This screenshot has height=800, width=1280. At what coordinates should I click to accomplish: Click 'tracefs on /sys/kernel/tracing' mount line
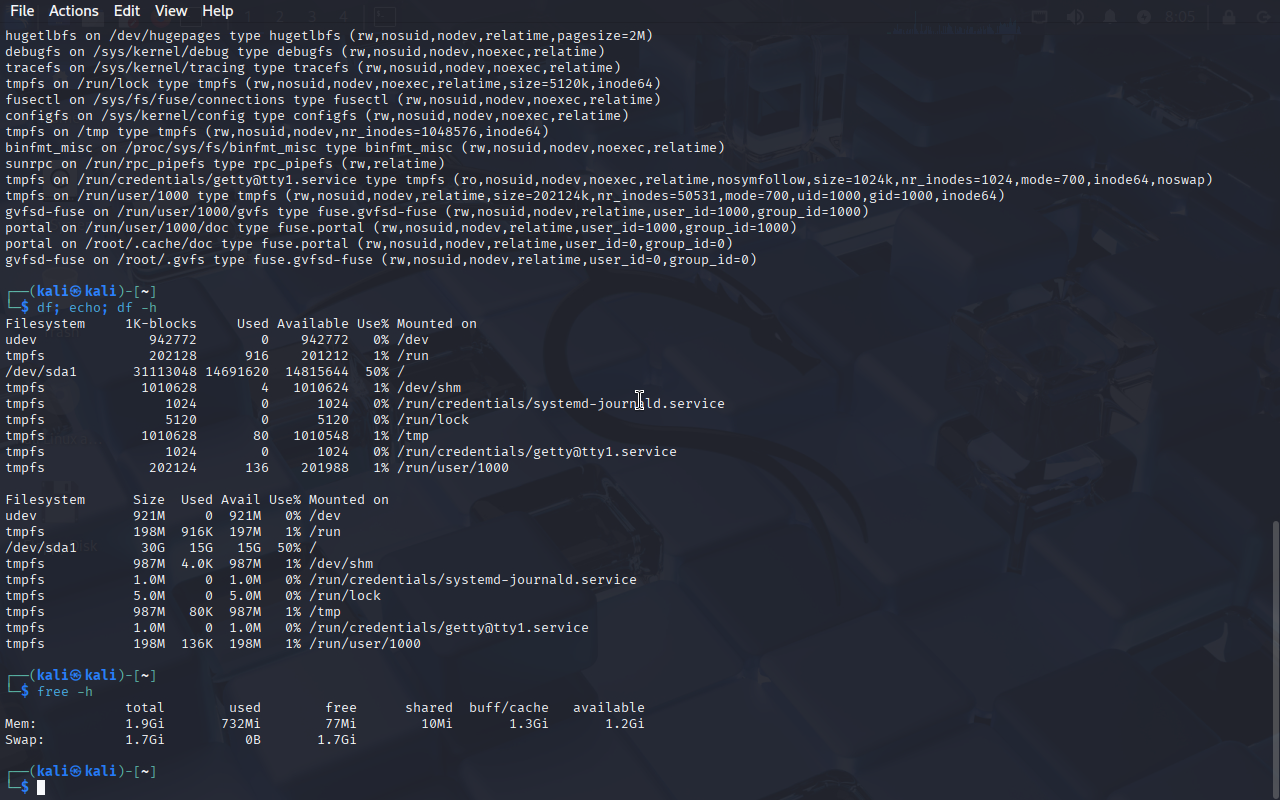point(313,67)
